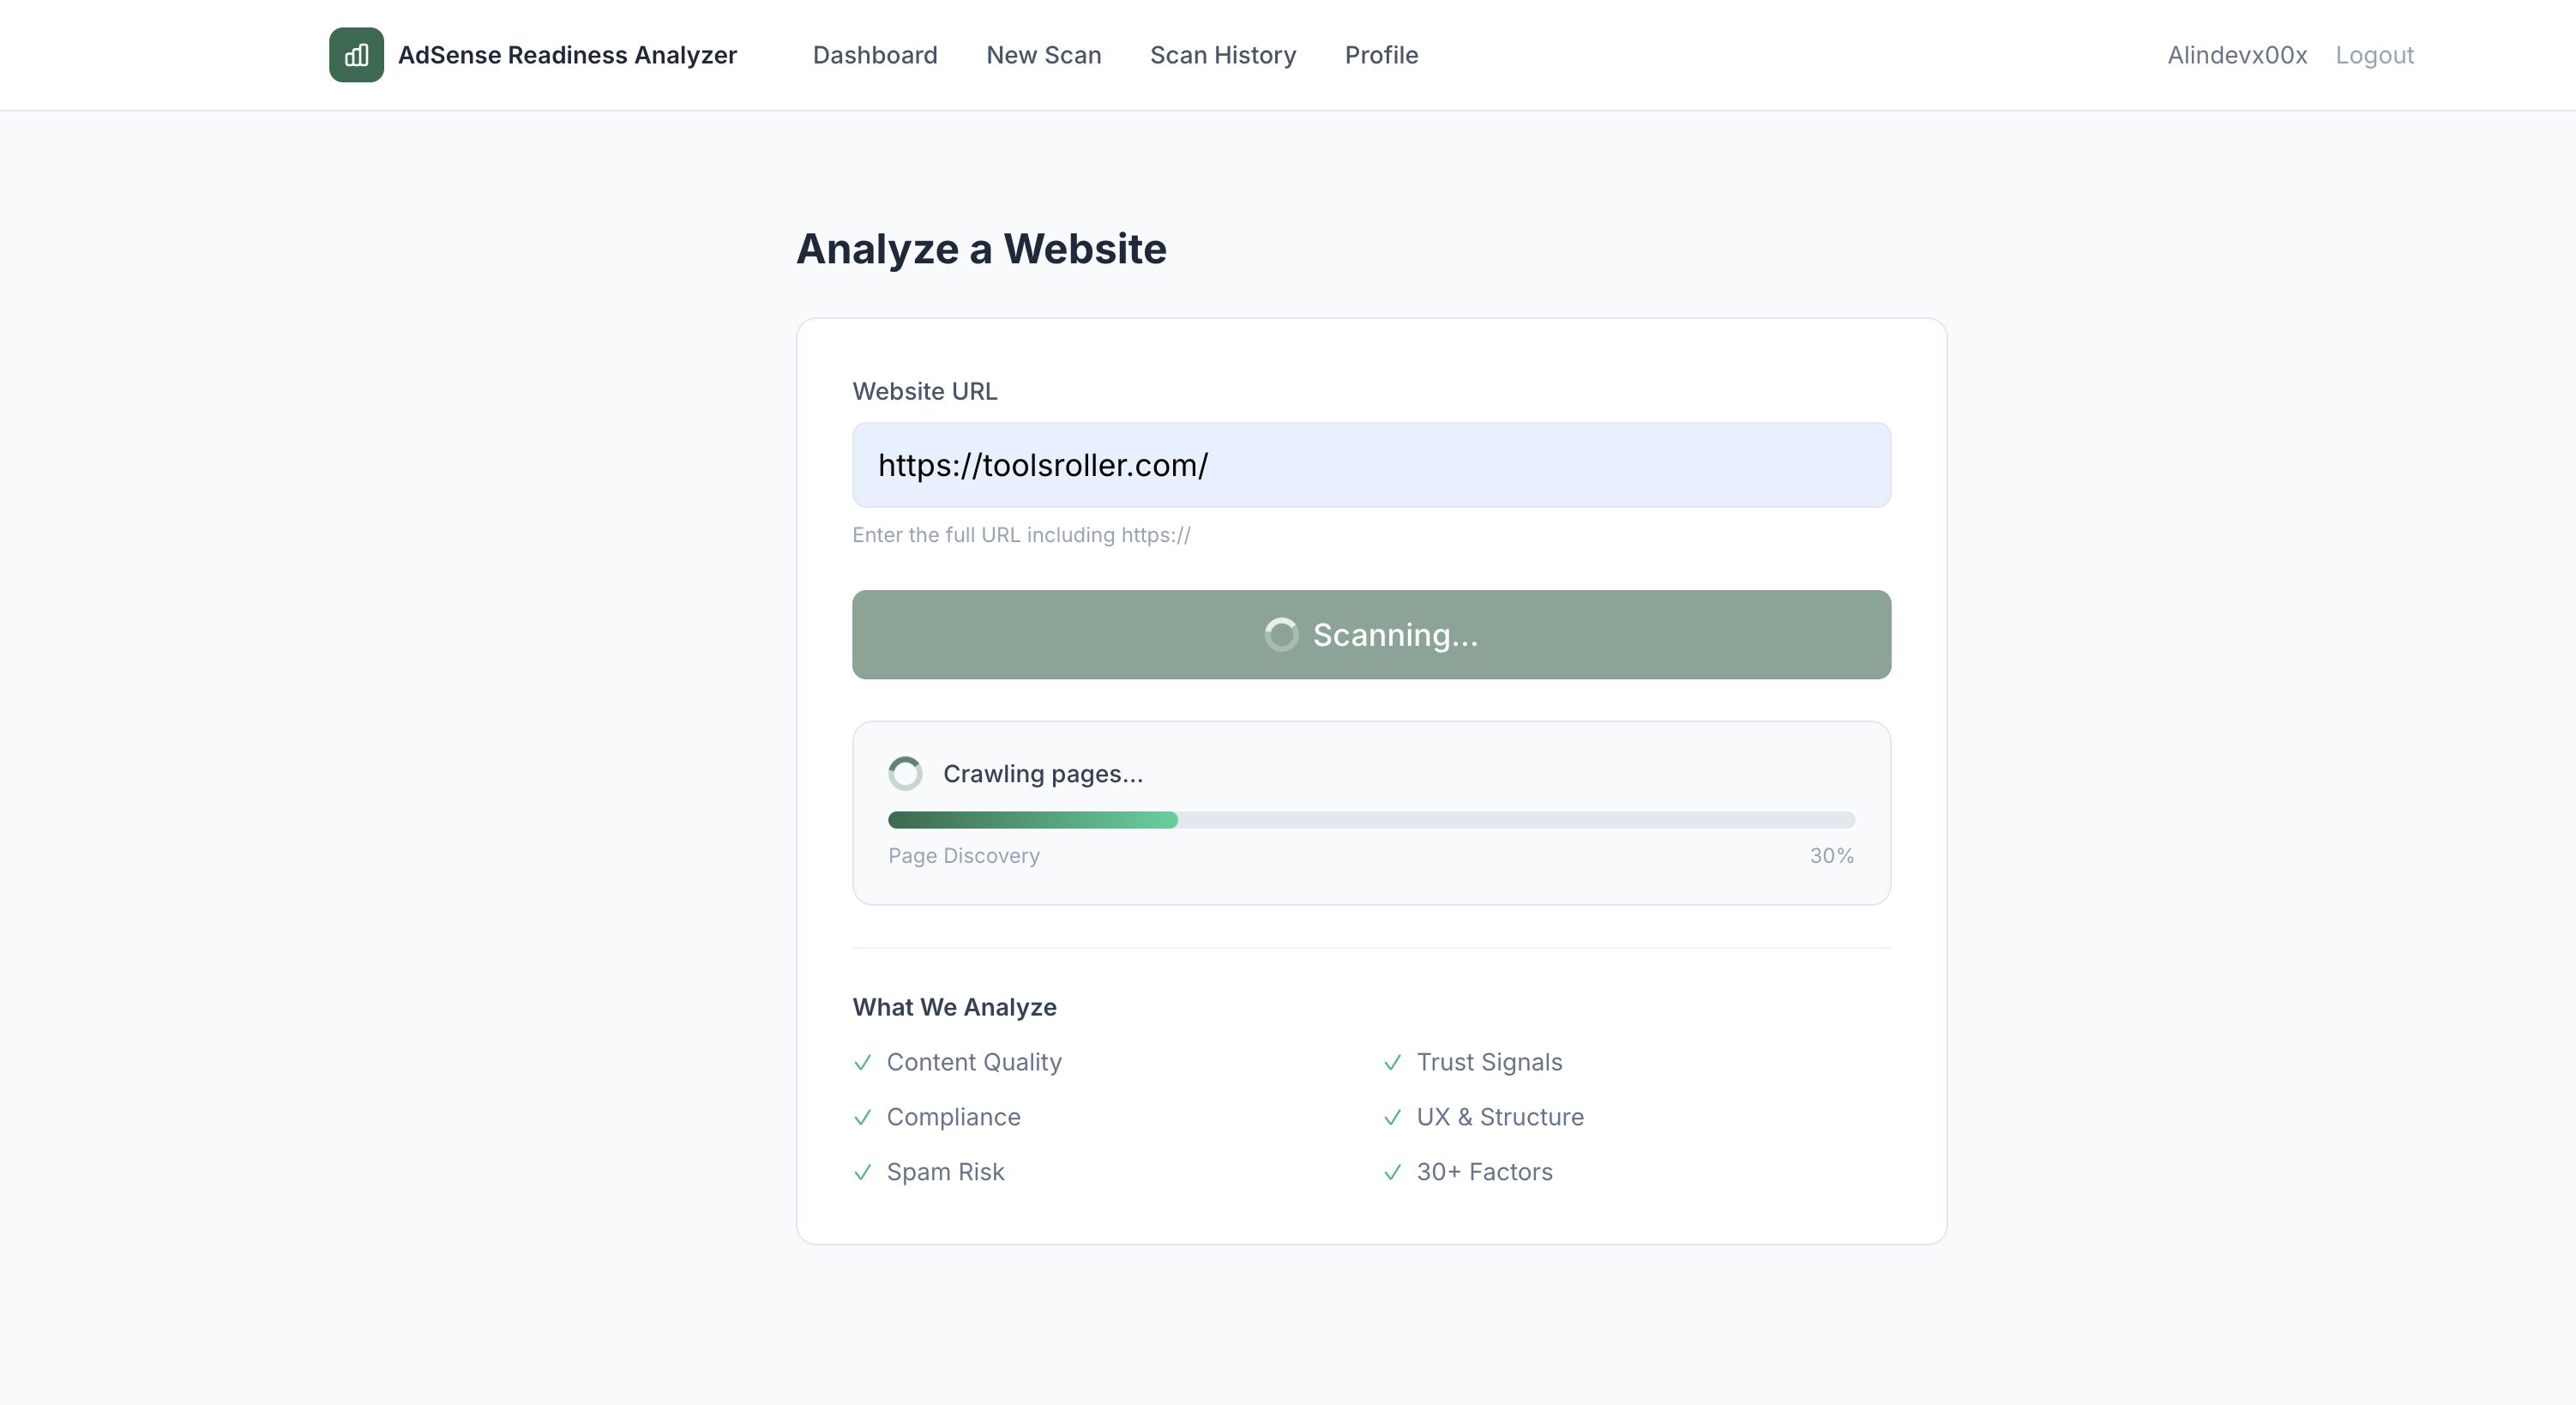Image resolution: width=2576 pixels, height=1405 pixels.
Task: Click the checkmark beside Content Quality
Action: (x=863, y=1063)
